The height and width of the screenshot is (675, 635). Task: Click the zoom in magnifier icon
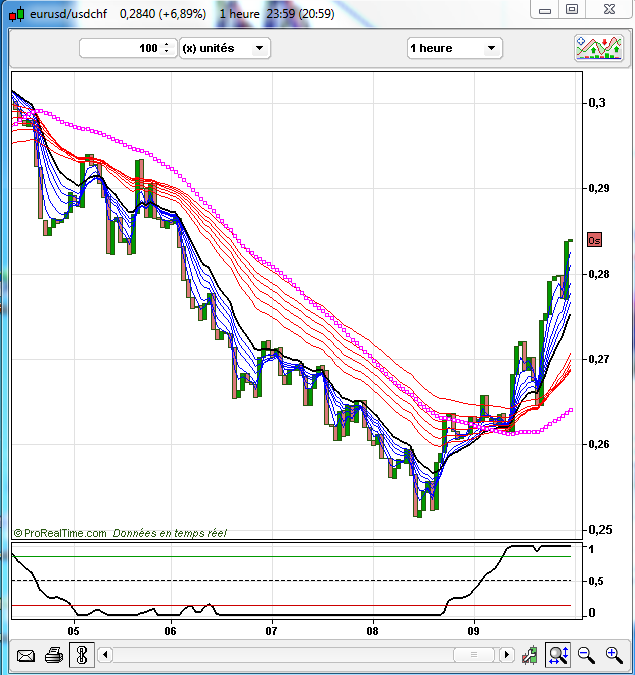tap(612, 656)
